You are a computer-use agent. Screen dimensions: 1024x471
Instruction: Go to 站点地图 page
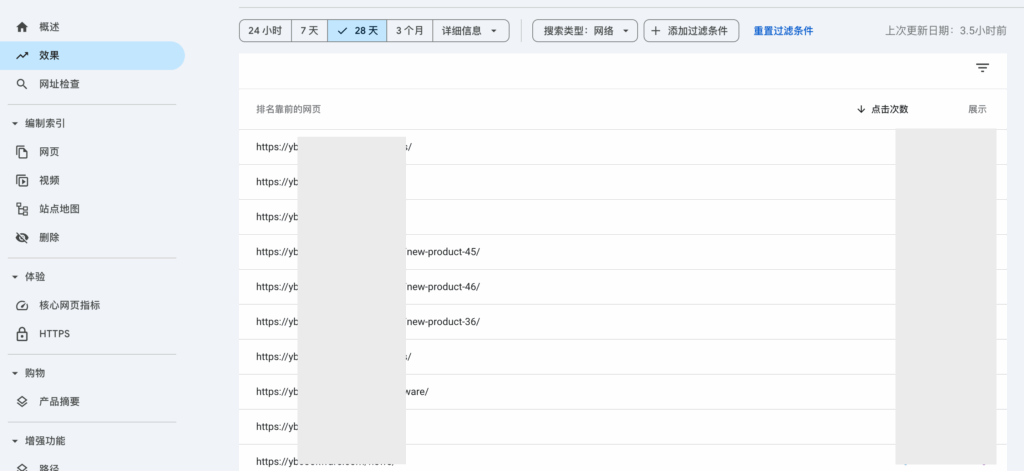tap(92, 209)
